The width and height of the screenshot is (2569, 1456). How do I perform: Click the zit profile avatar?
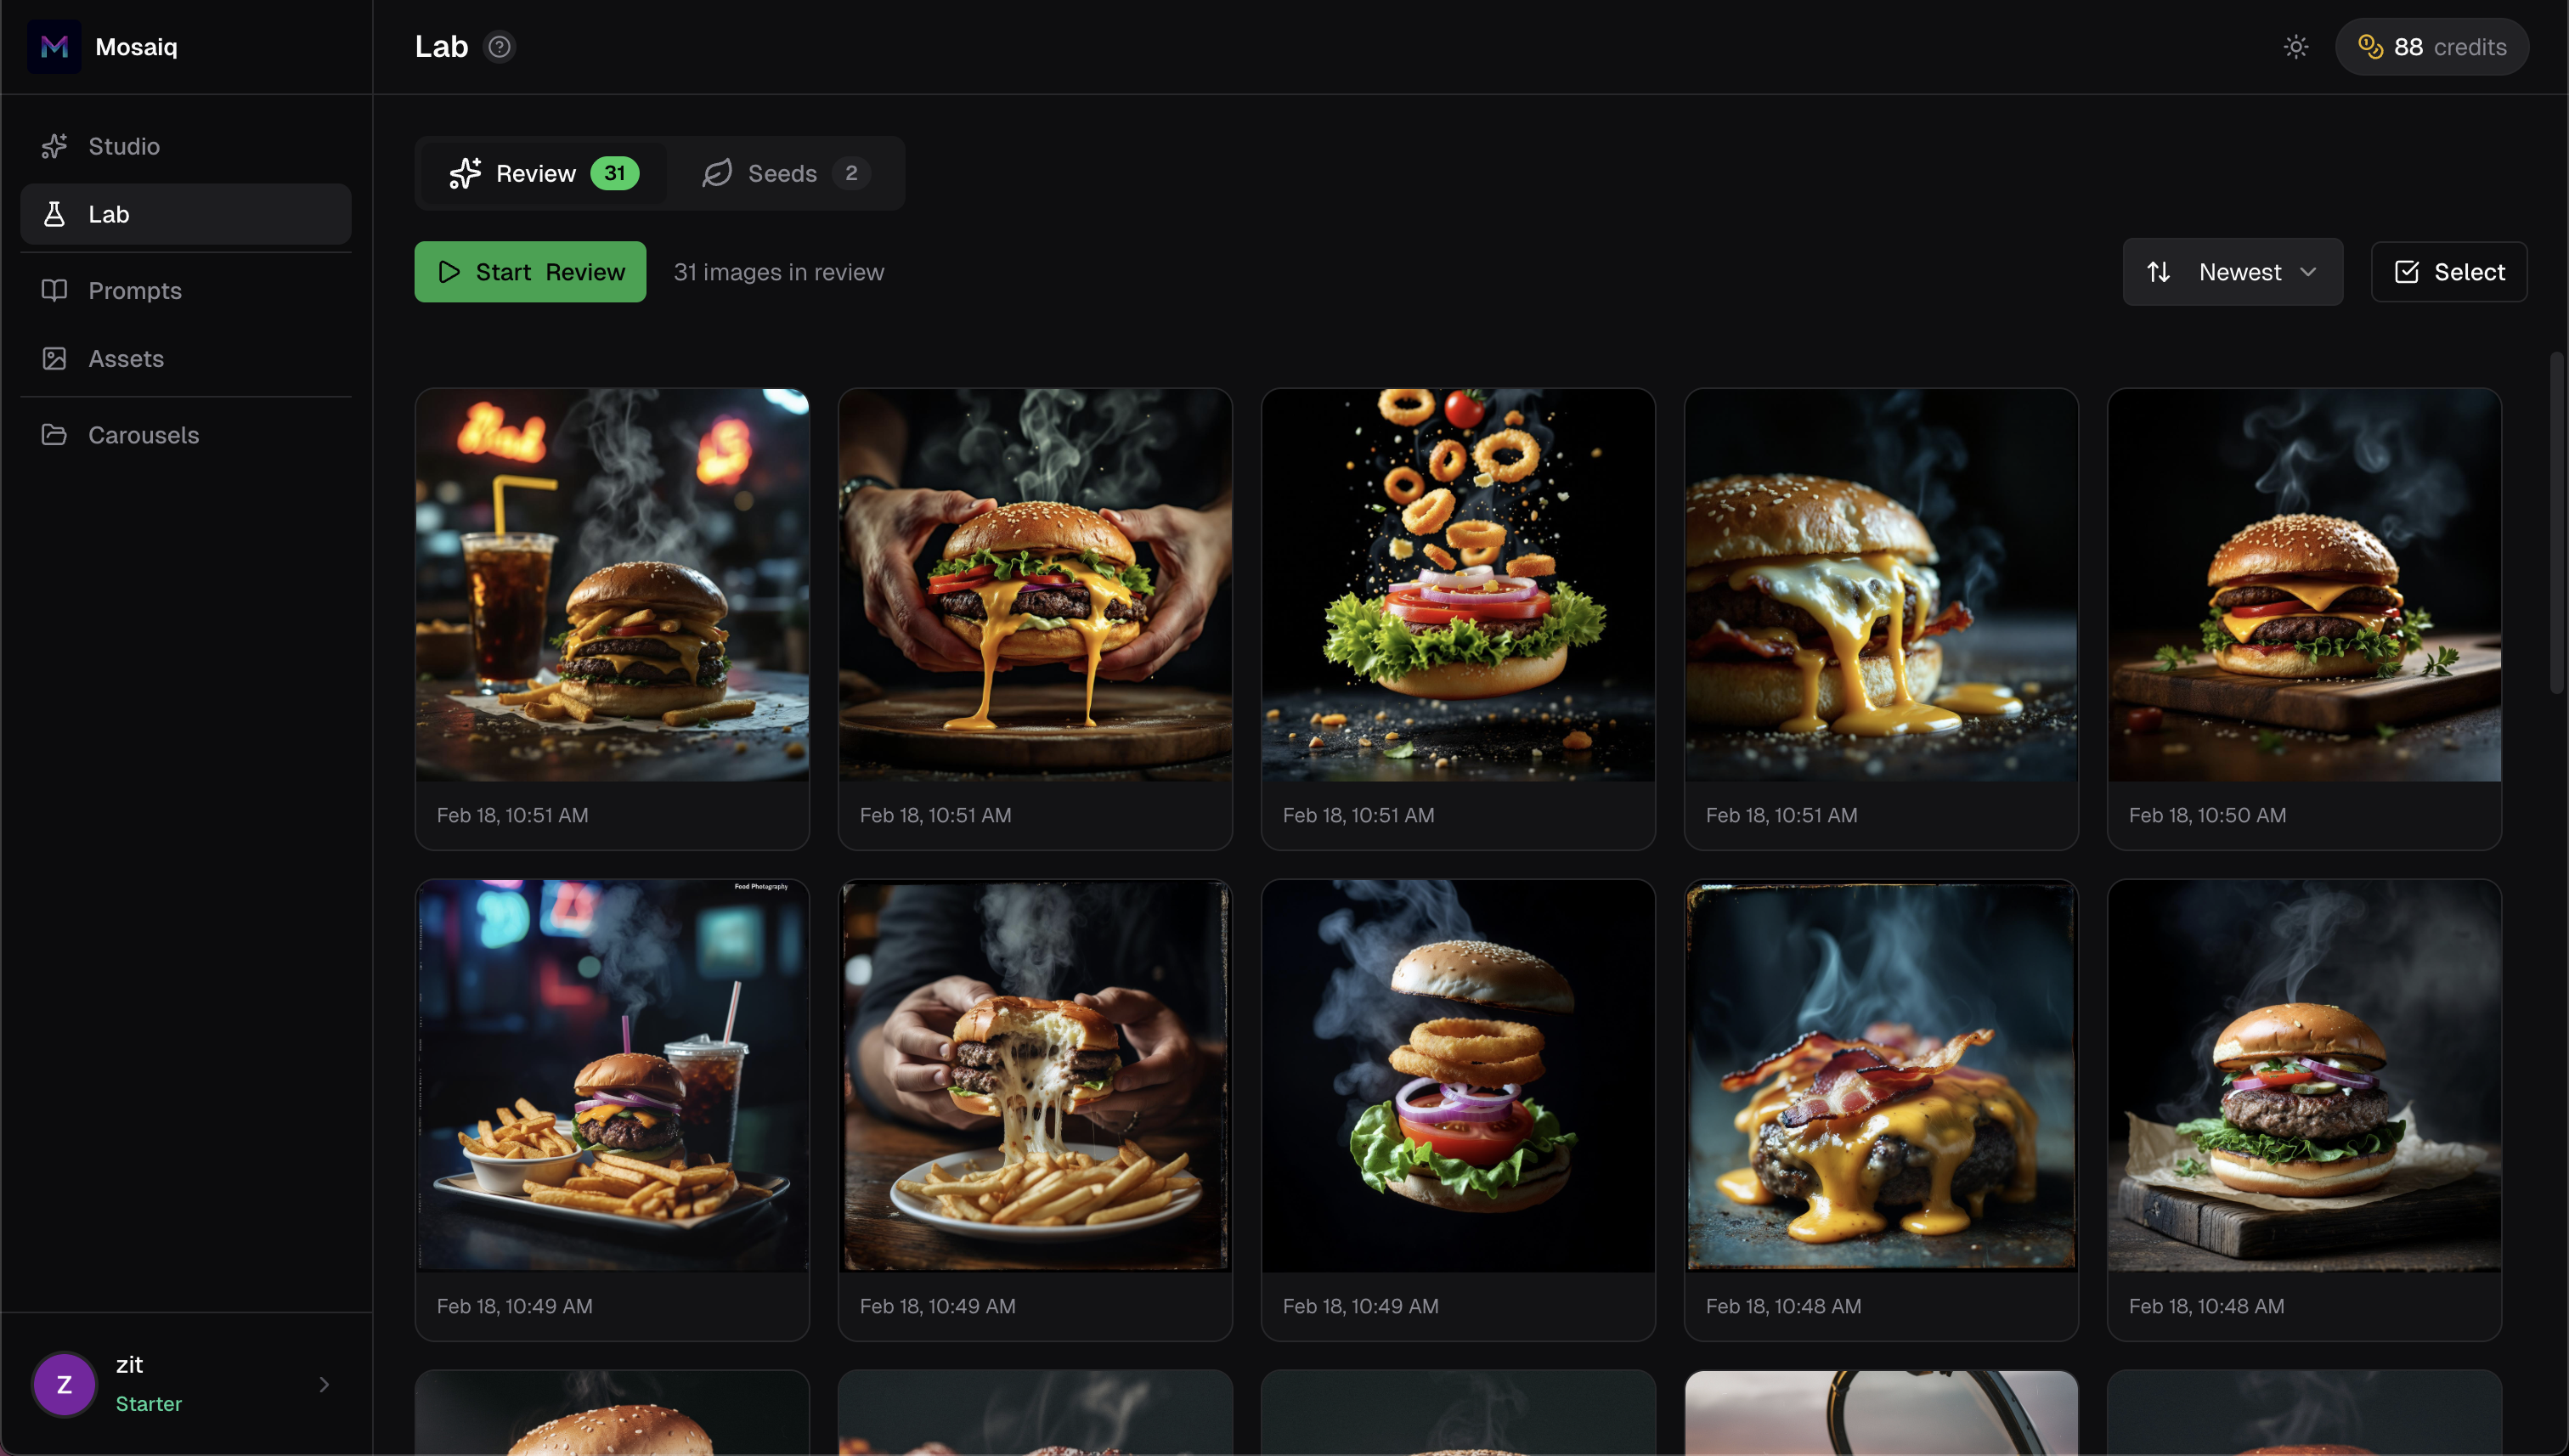[63, 1384]
